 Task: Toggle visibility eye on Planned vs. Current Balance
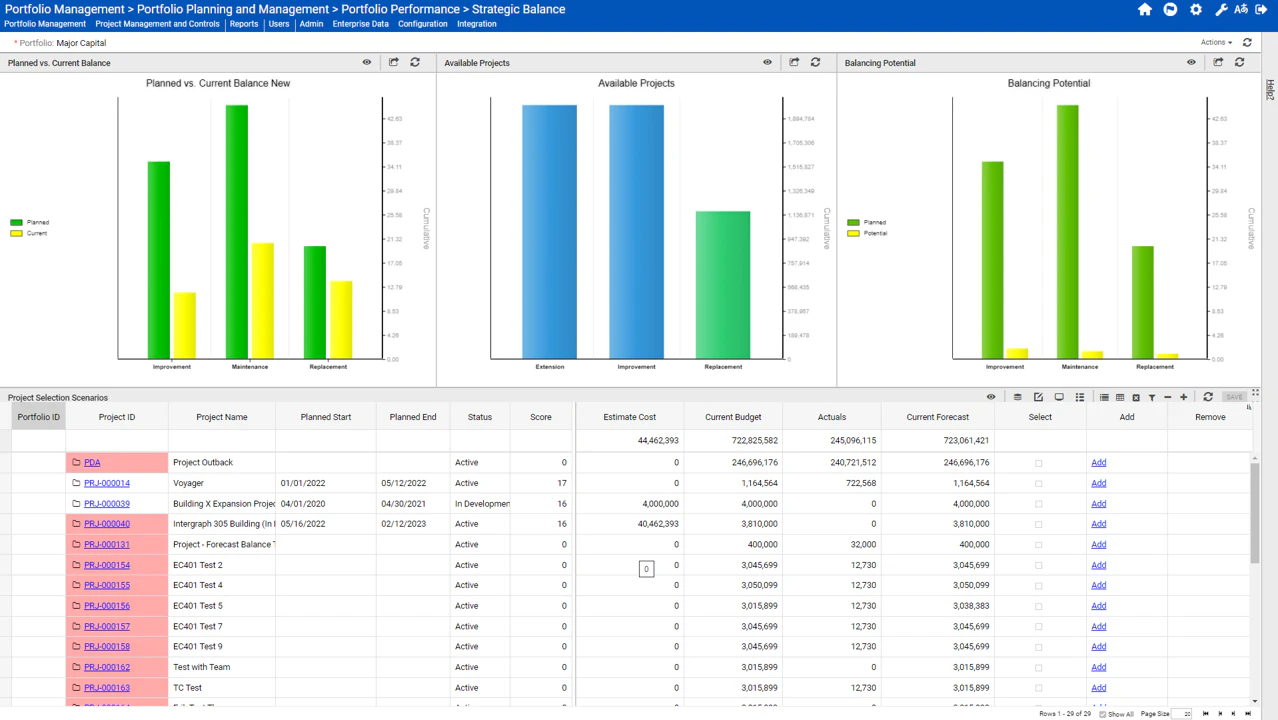coord(367,62)
